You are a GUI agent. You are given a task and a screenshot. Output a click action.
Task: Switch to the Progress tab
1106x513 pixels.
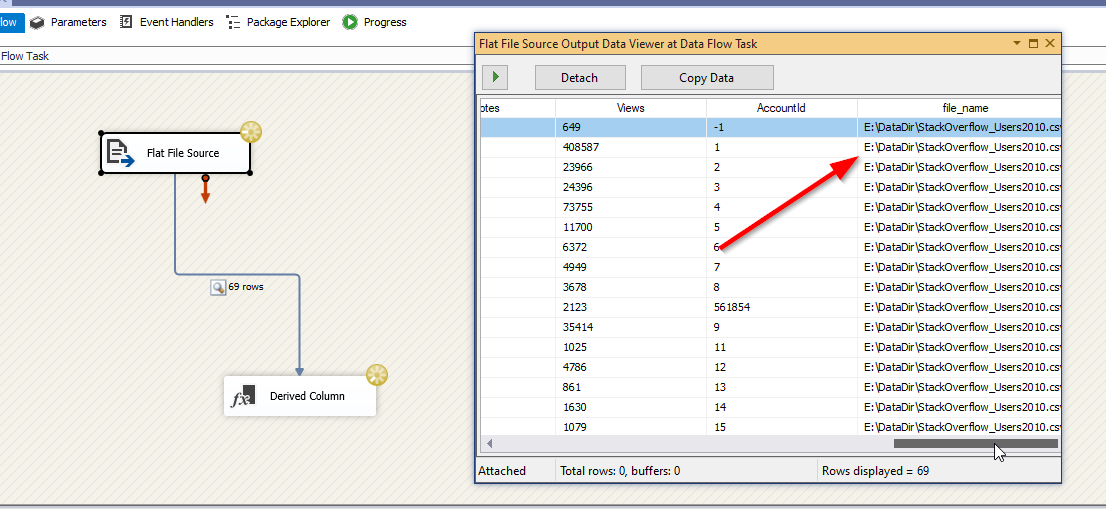(375, 22)
